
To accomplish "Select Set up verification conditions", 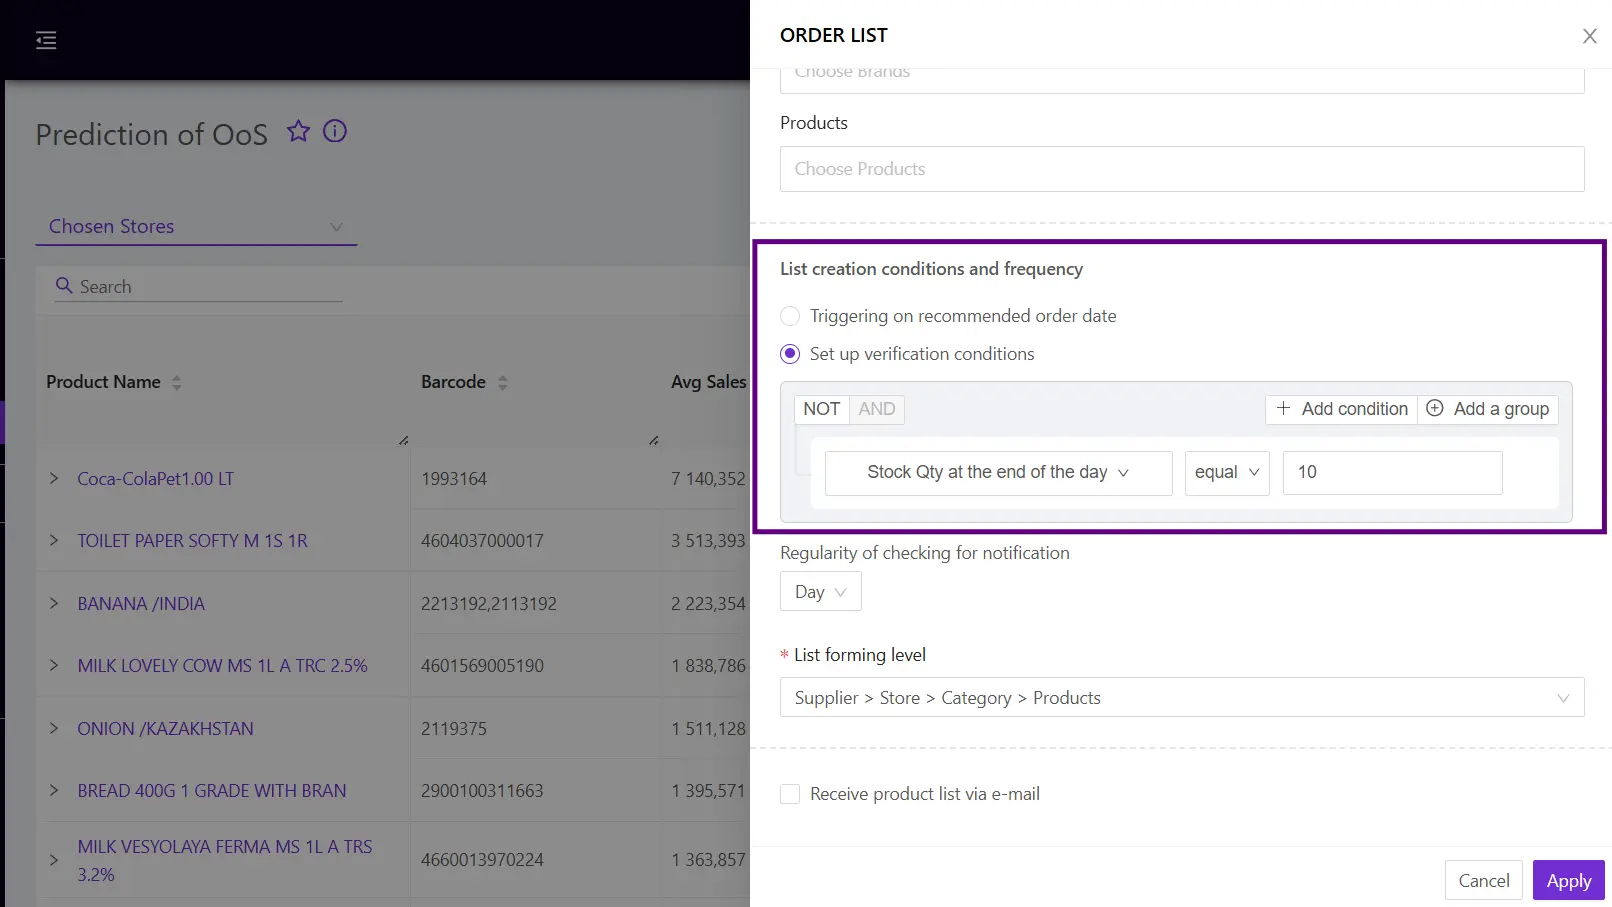I will point(790,353).
